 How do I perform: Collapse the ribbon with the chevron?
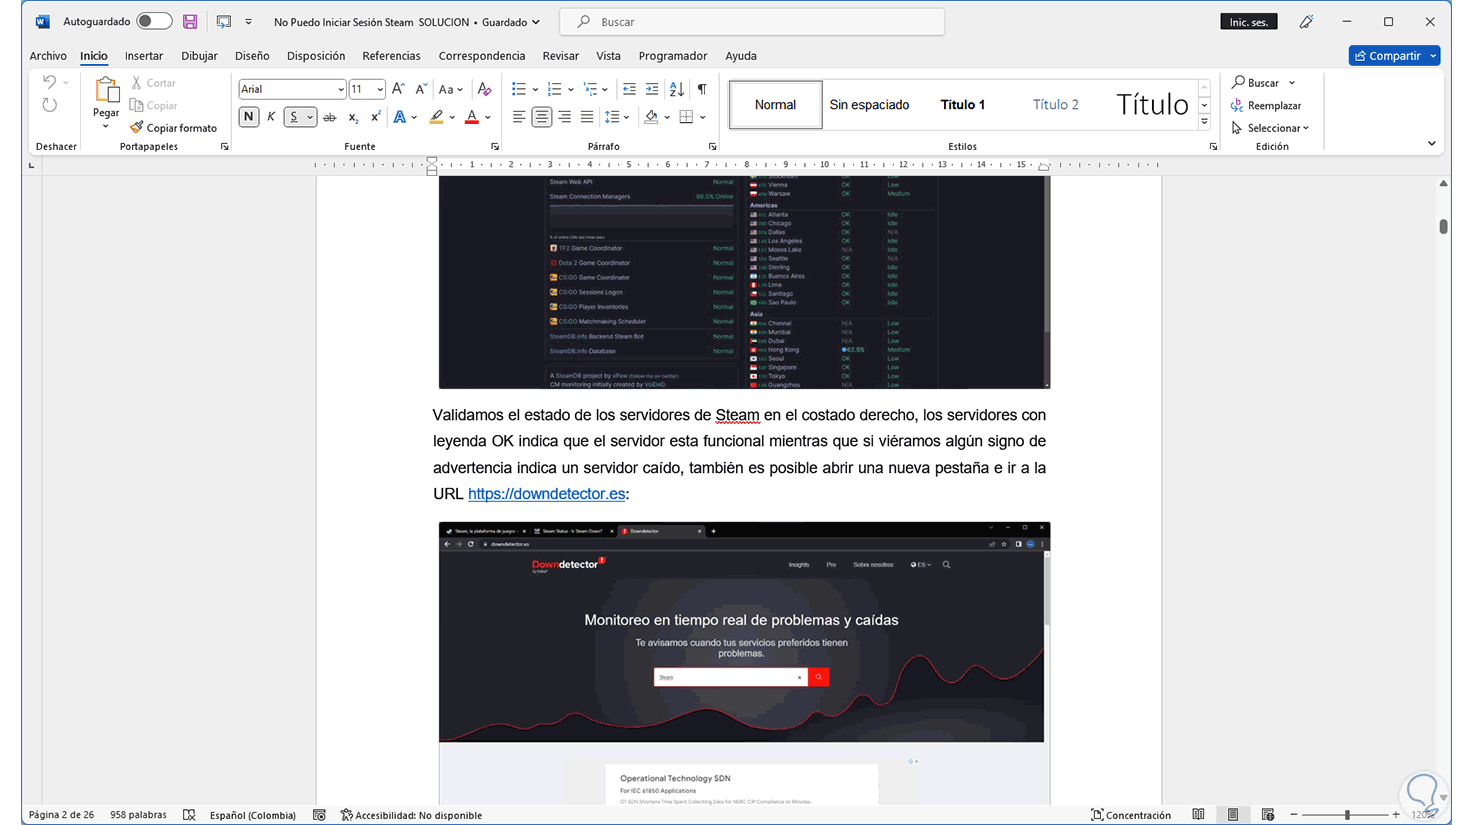[1432, 144]
